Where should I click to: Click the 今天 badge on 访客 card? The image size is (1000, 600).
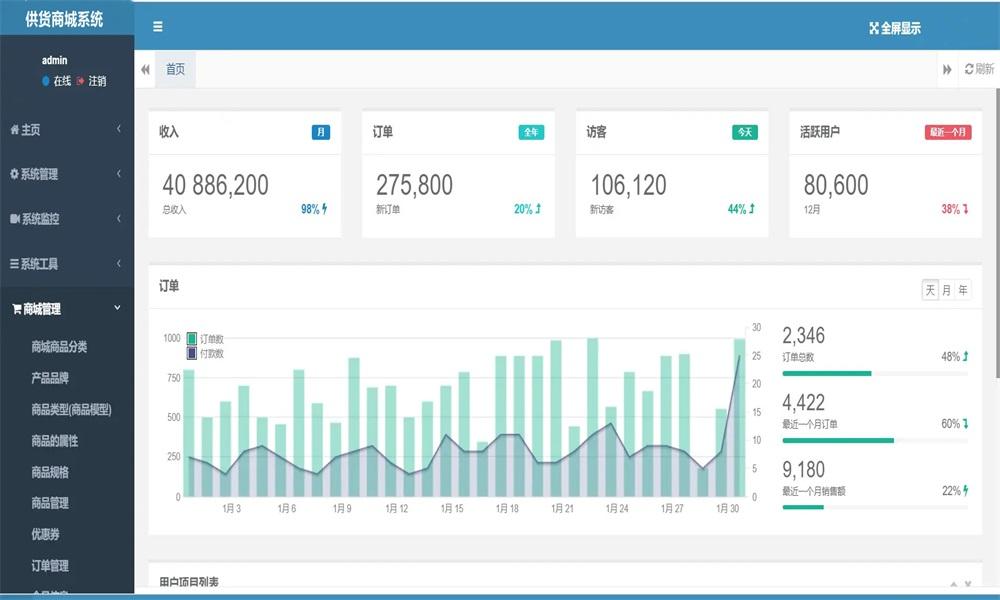[745, 132]
